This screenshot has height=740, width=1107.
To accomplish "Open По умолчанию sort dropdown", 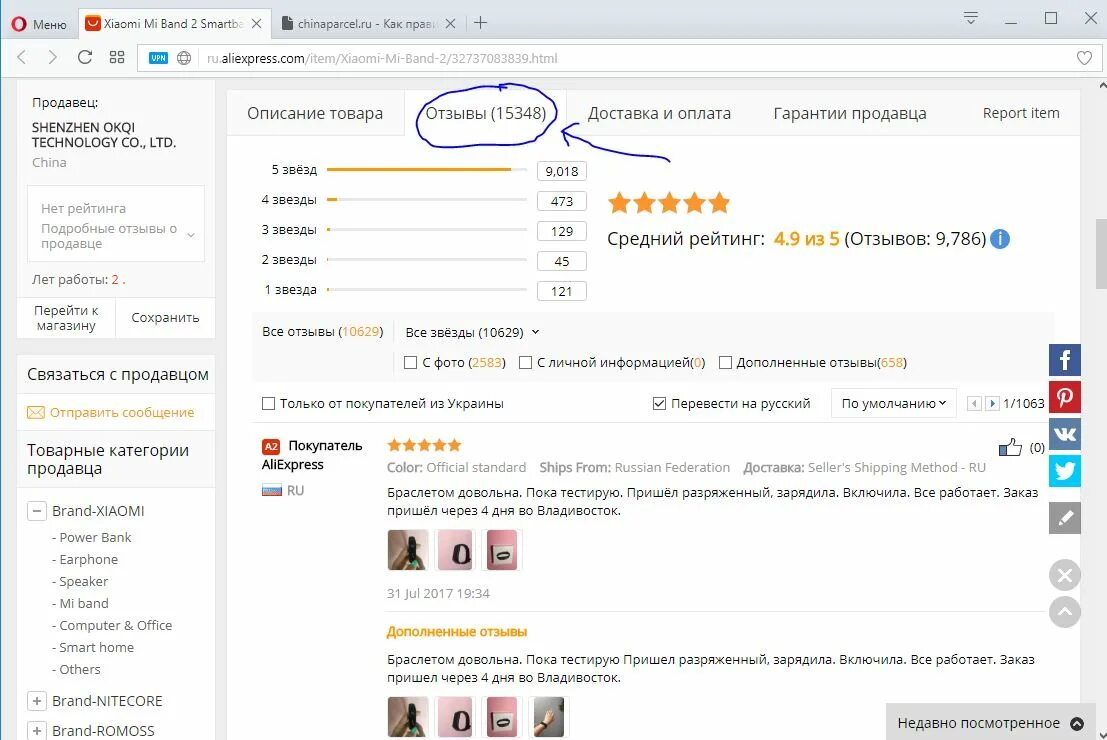I will click(x=893, y=403).
